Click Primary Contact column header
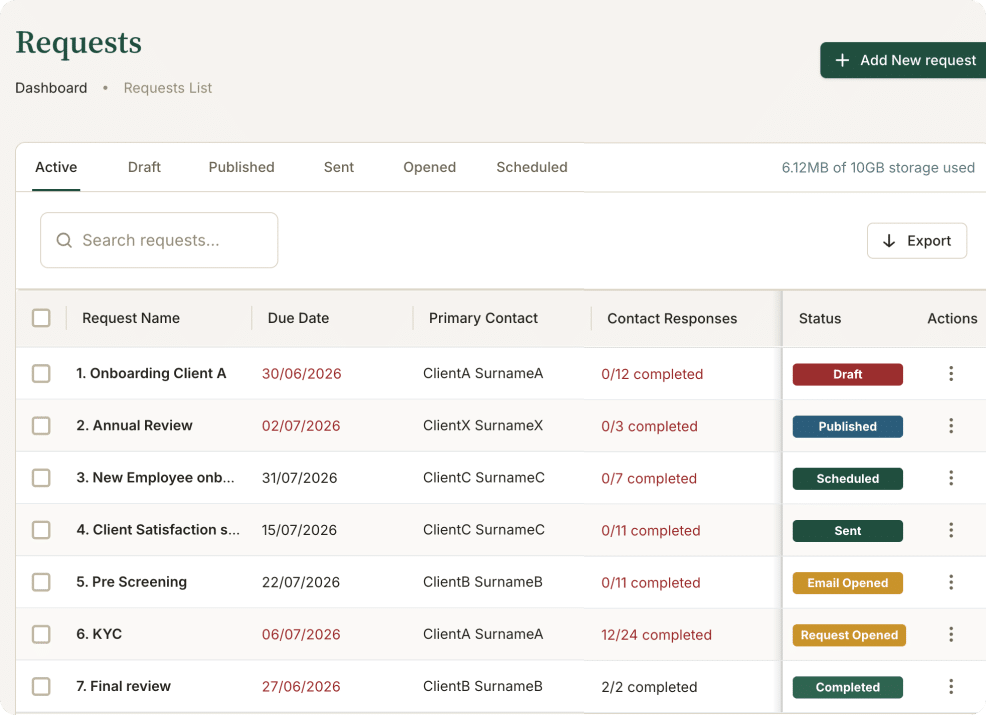The image size is (986, 715). [483, 318]
